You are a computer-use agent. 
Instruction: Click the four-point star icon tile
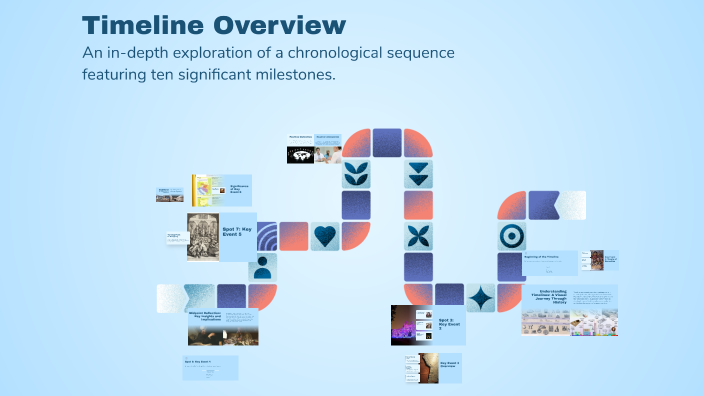point(480,298)
